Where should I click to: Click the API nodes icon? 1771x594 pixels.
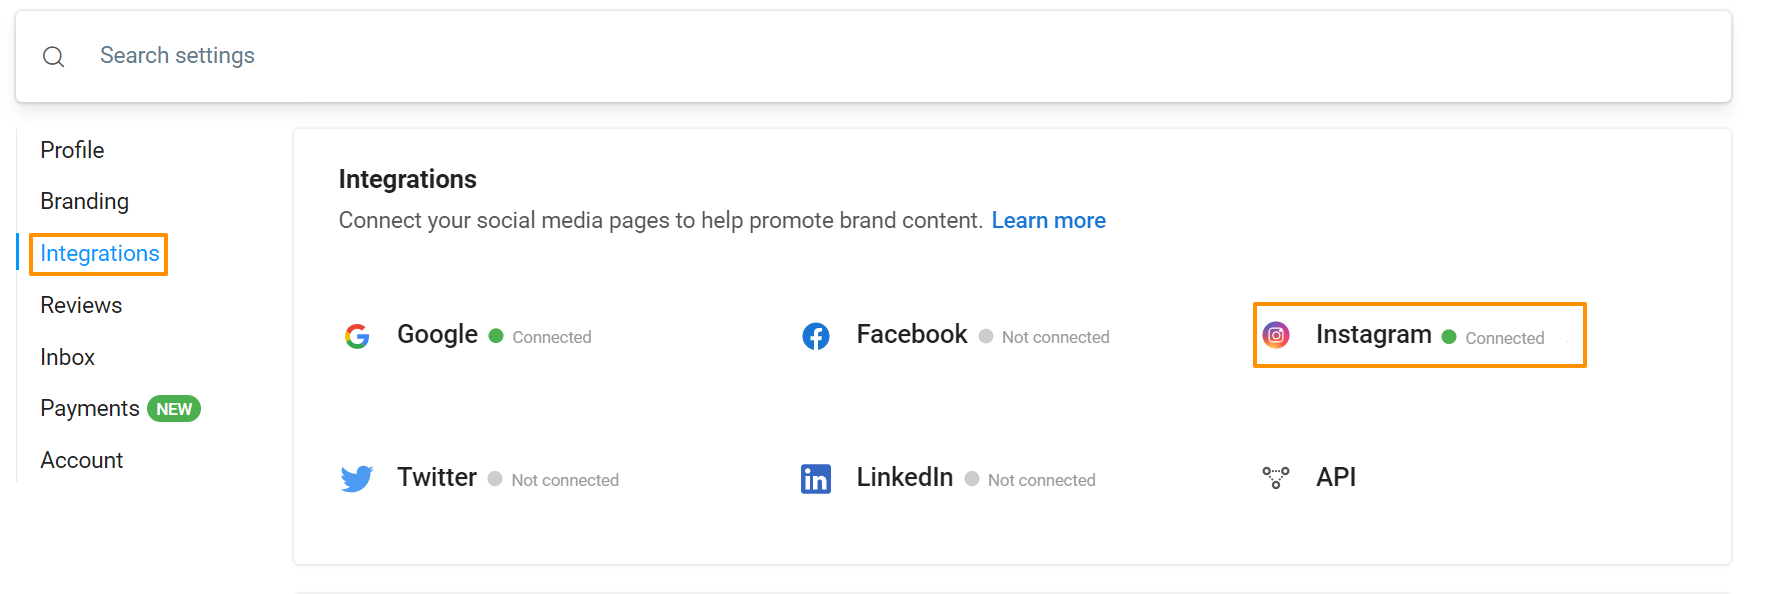click(1276, 477)
